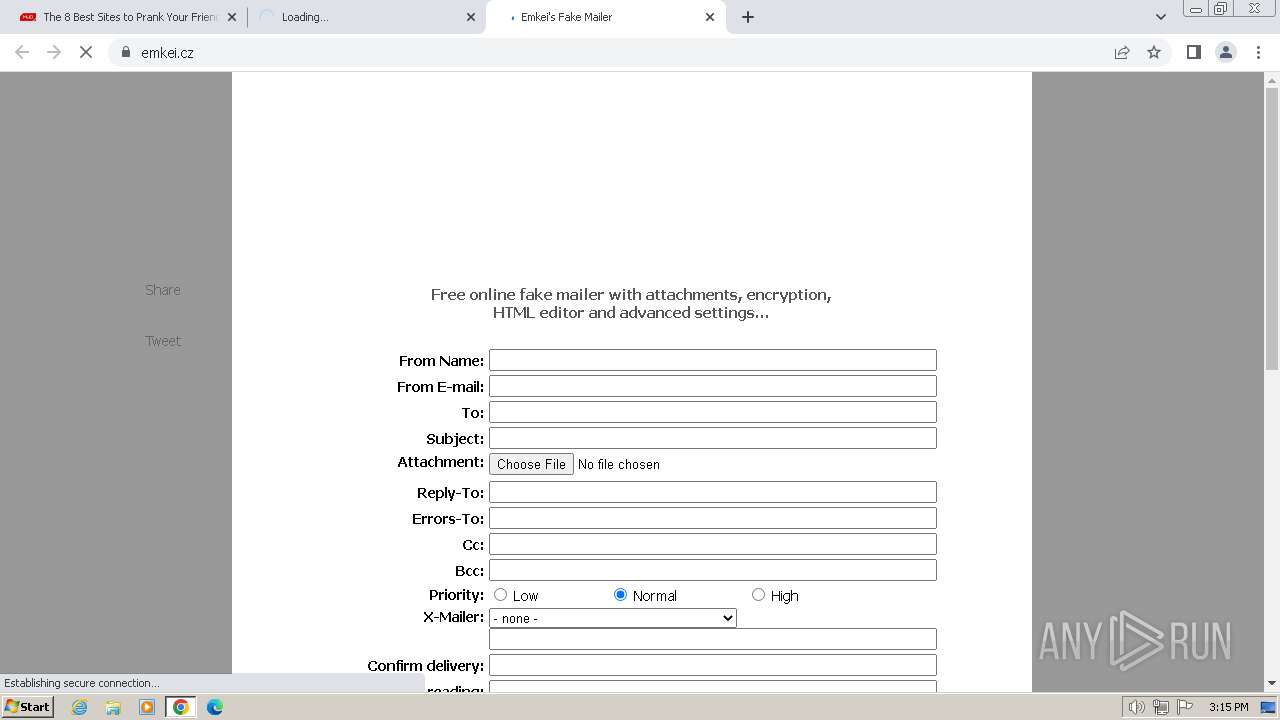The image size is (1280, 720).
Task: Open Chrome's three-dot menu
Action: click(1259, 52)
